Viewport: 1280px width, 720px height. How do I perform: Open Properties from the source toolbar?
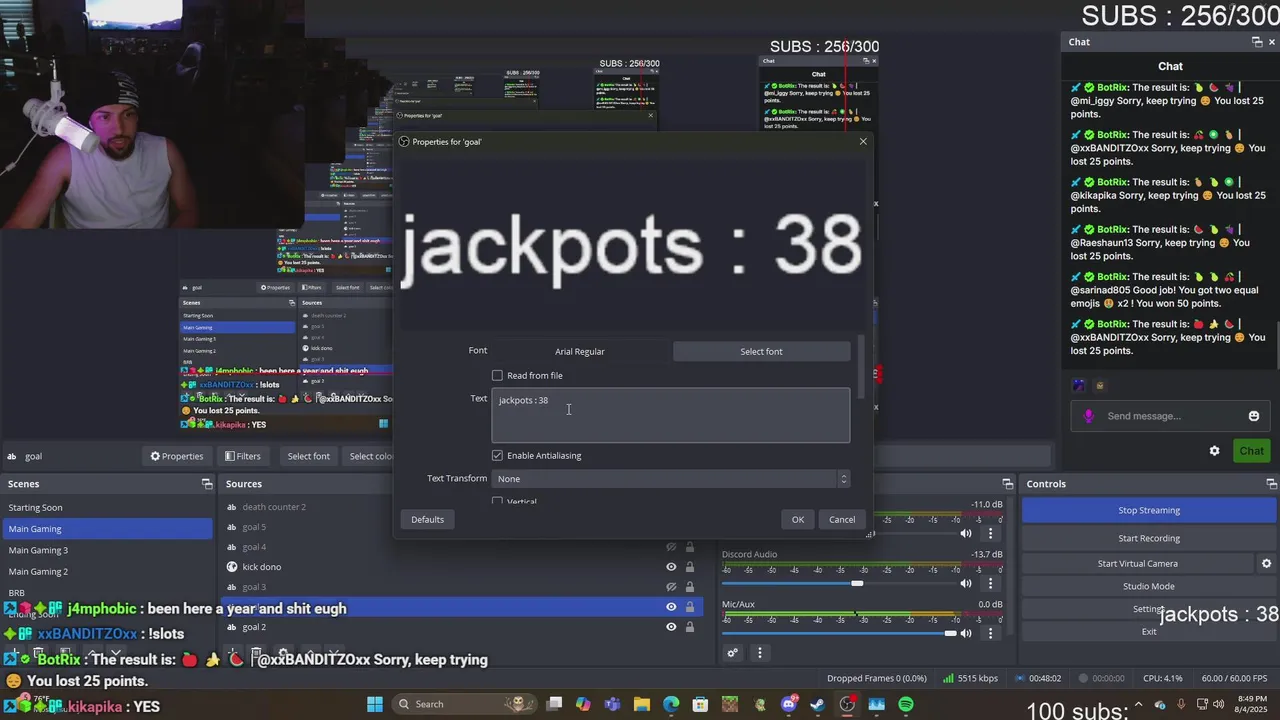(x=177, y=456)
